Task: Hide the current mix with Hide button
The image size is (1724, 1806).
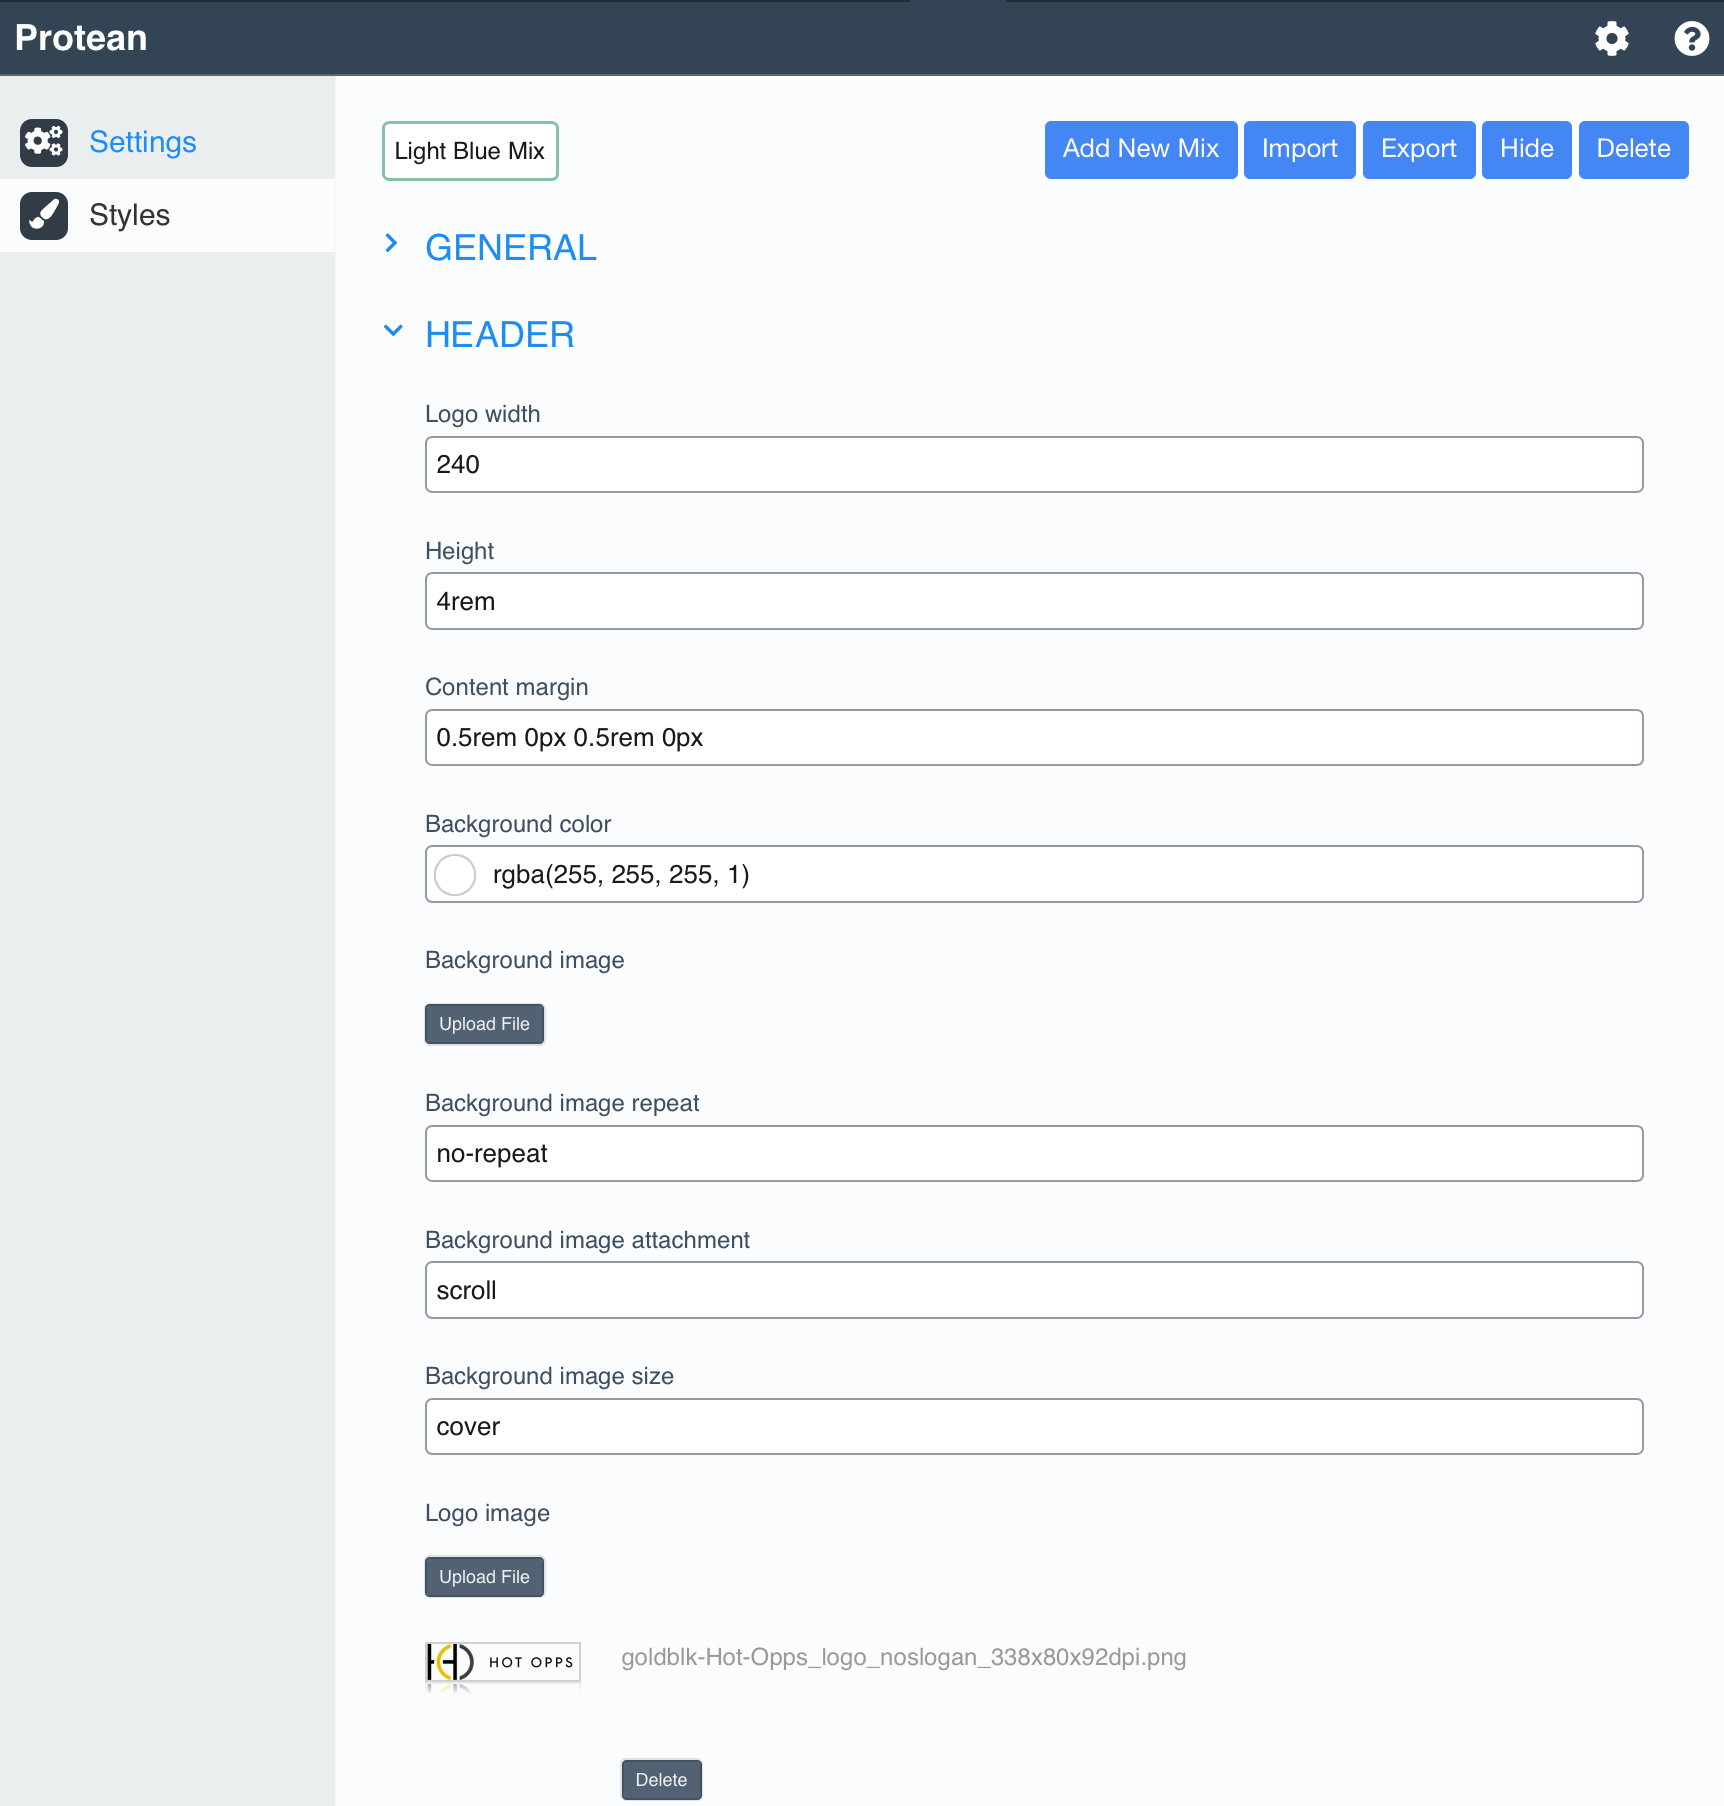Action: click(1526, 150)
